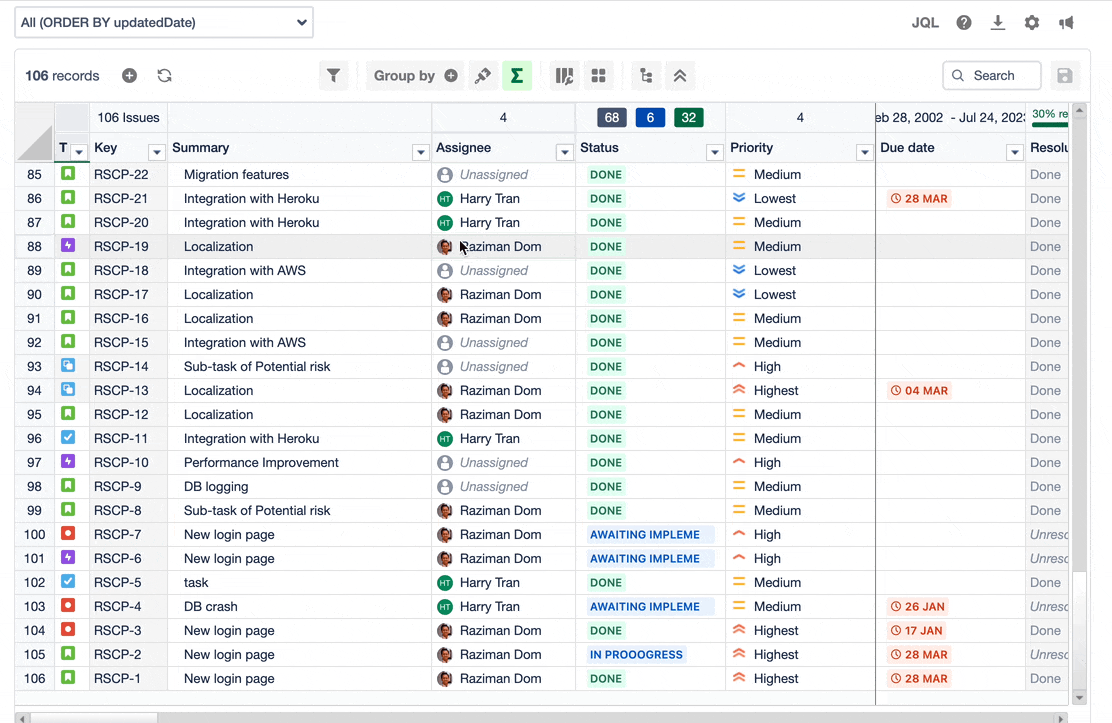Image resolution: width=1112 pixels, height=723 pixels.
Task: Click inside the Search field
Action: (x=991, y=75)
